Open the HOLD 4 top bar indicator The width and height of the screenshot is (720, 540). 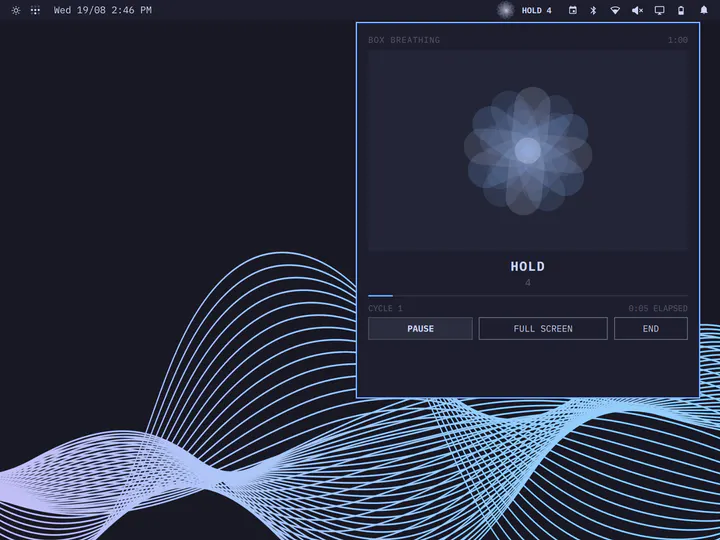(x=536, y=10)
